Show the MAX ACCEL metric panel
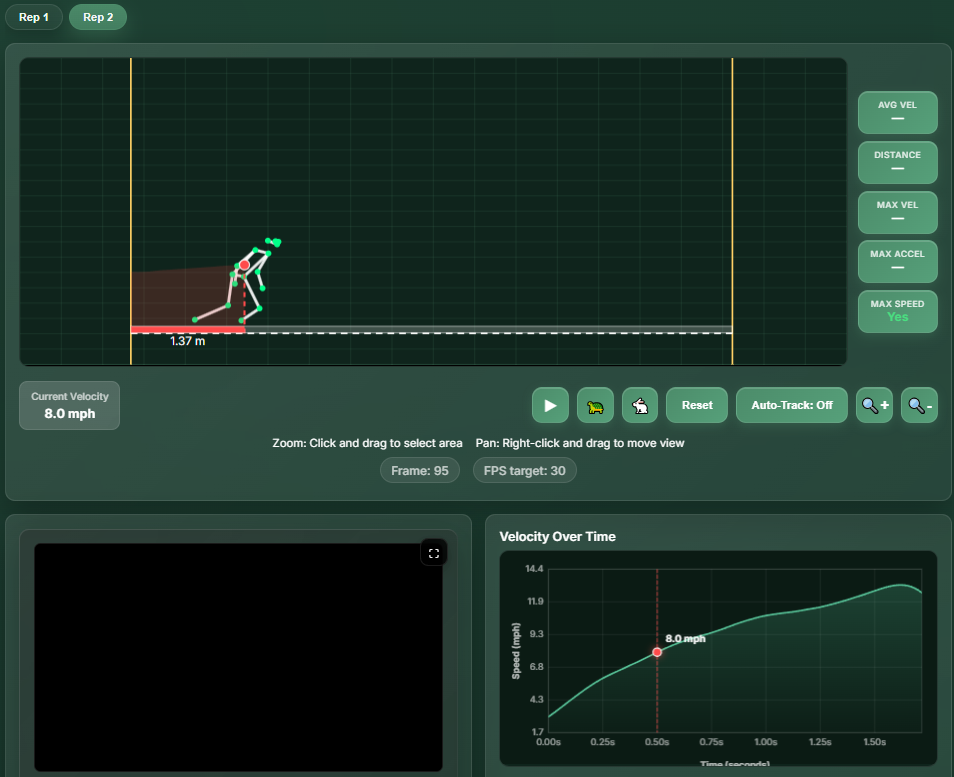Screen dimensions: 954x777 tap(896, 261)
